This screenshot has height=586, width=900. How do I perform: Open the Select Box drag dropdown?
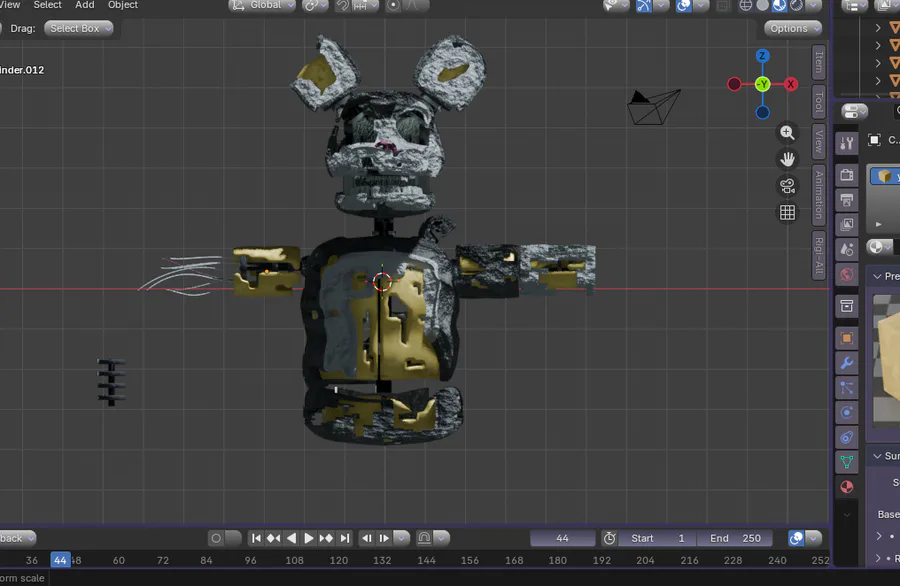coord(79,28)
